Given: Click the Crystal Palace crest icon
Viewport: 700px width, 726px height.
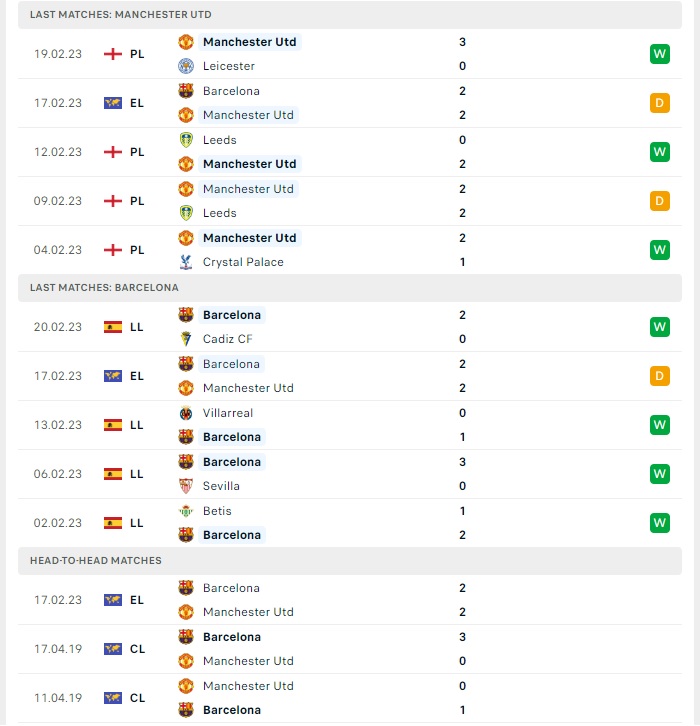Looking at the screenshot, I should [186, 262].
